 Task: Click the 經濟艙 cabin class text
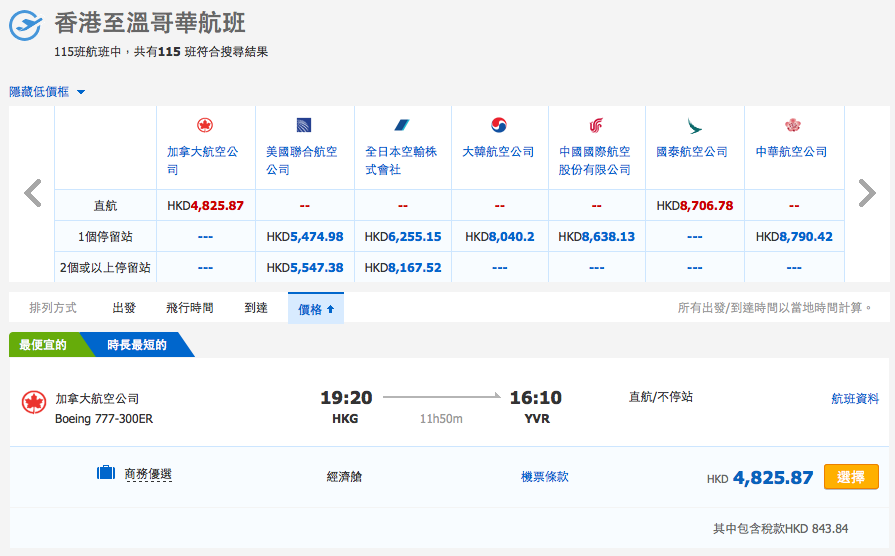point(344,476)
